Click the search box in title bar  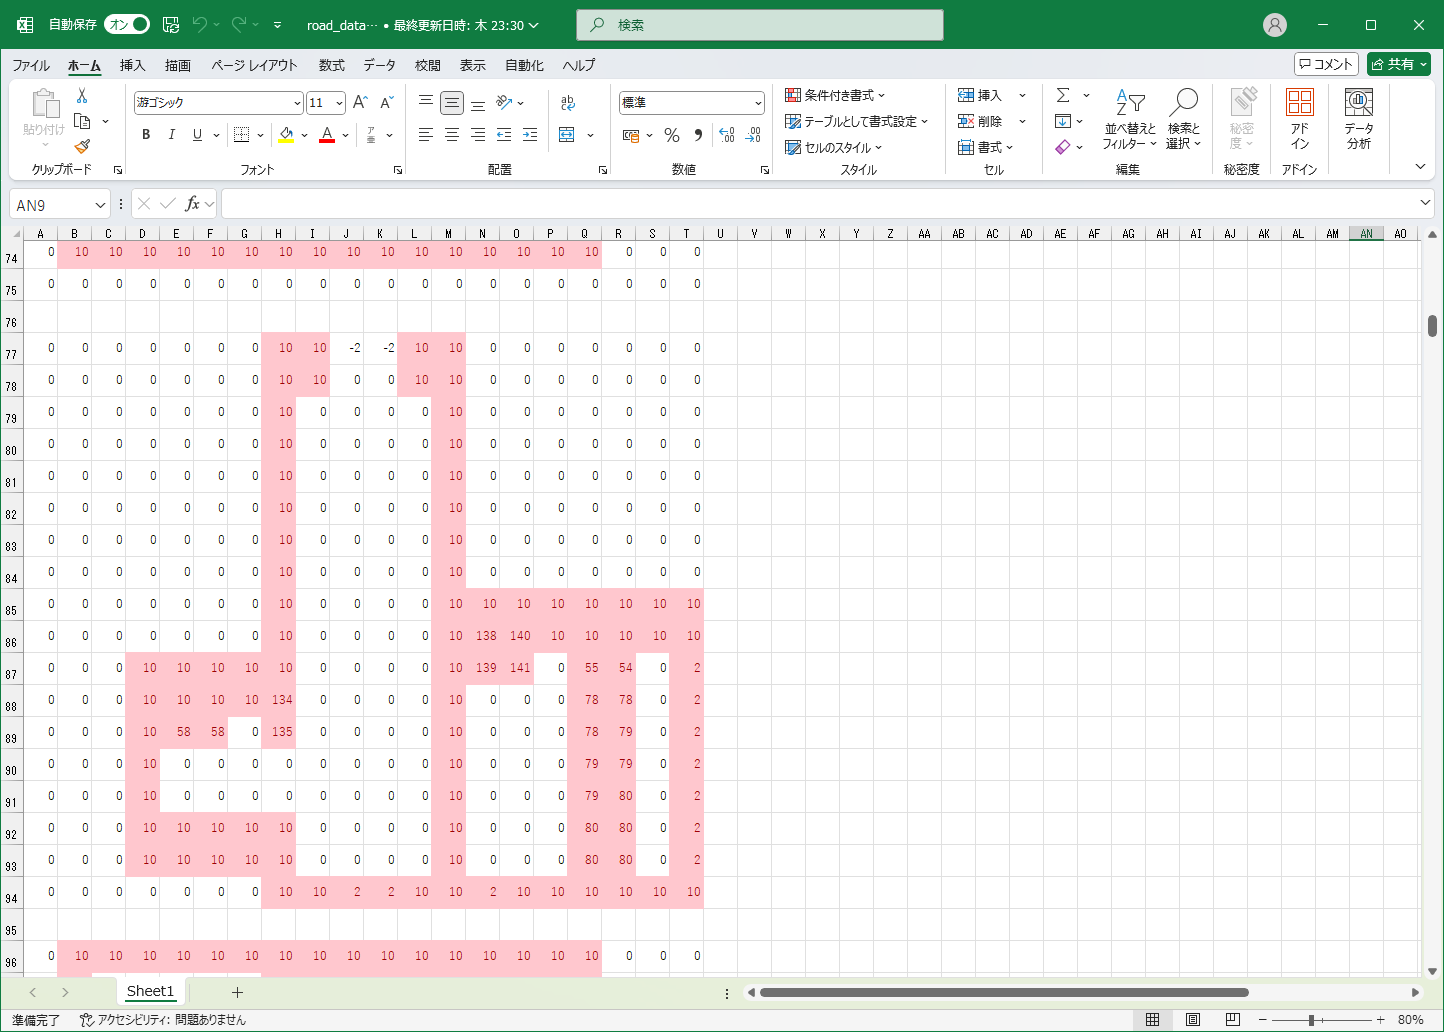pos(760,25)
